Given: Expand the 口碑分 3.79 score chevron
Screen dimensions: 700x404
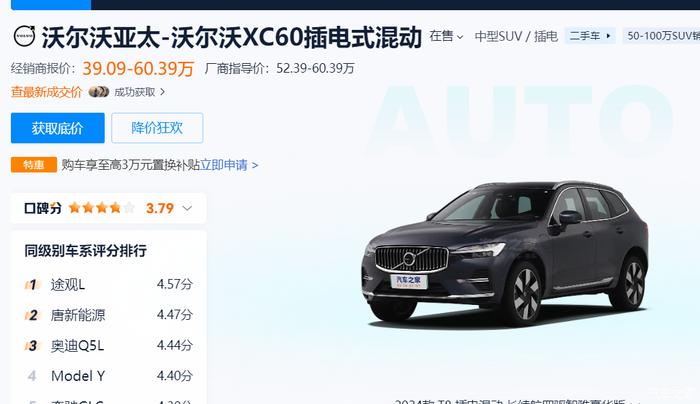Looking at the screenshot, I should (x=188, y=208).
